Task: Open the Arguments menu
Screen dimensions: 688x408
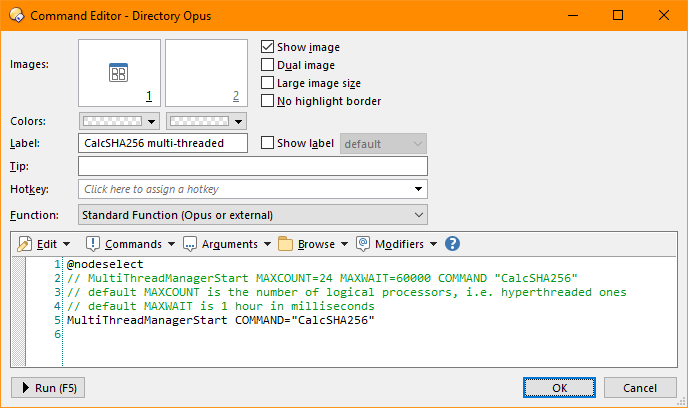Action: click(x=230, y=244)
